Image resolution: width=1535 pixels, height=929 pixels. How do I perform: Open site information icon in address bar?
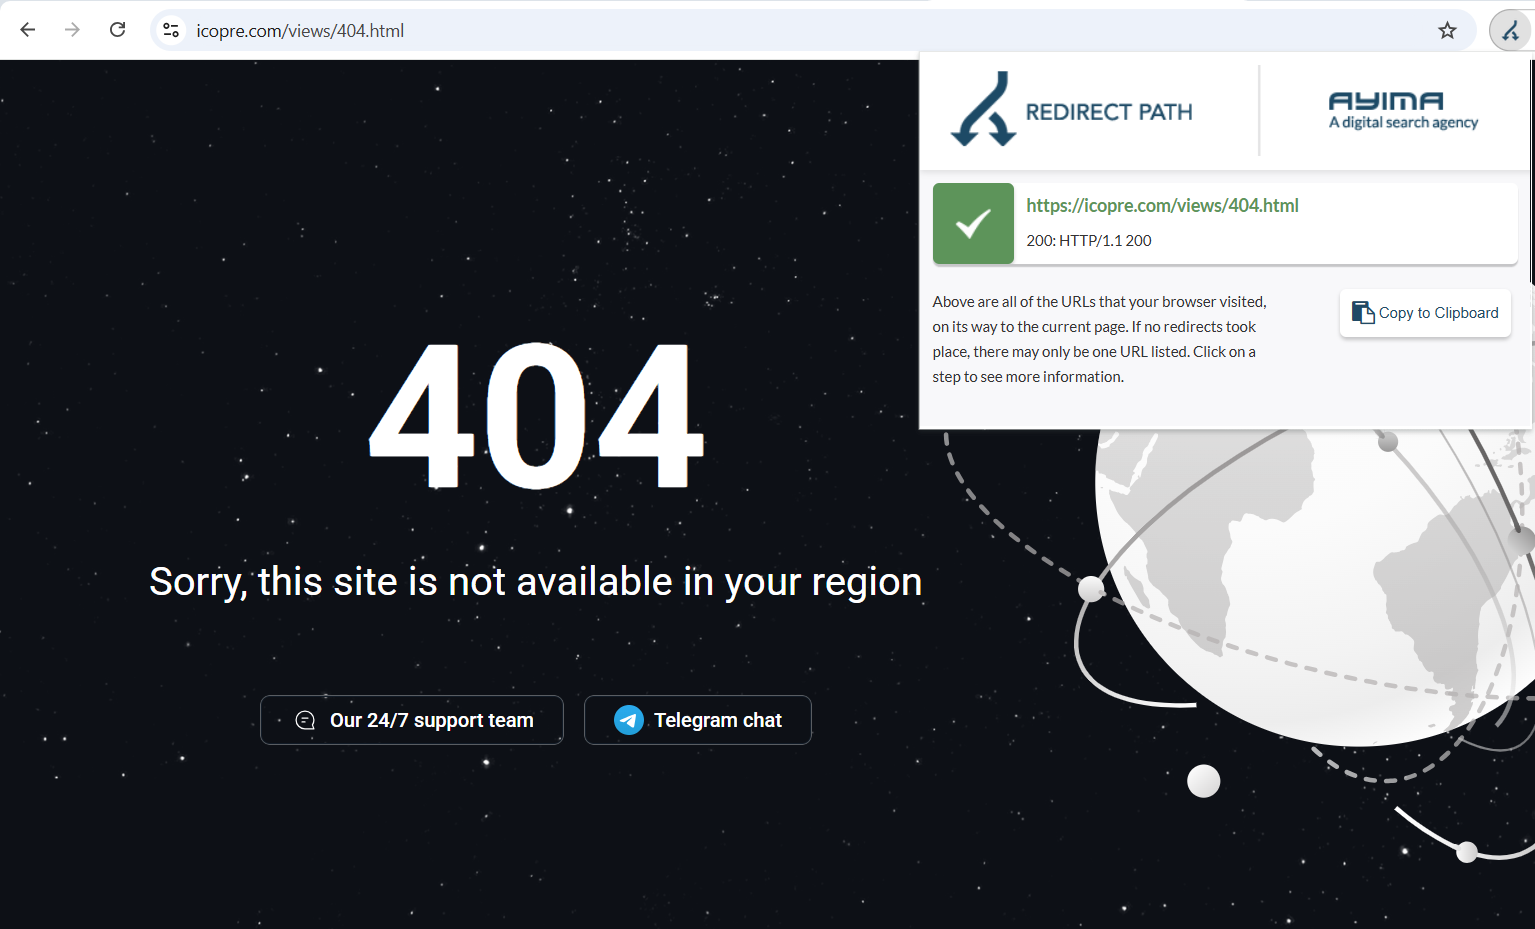(x=171, y=30)
